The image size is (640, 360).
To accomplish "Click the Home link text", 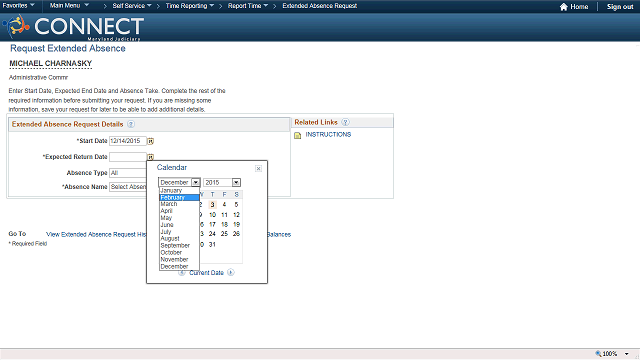I will [579, 7].
